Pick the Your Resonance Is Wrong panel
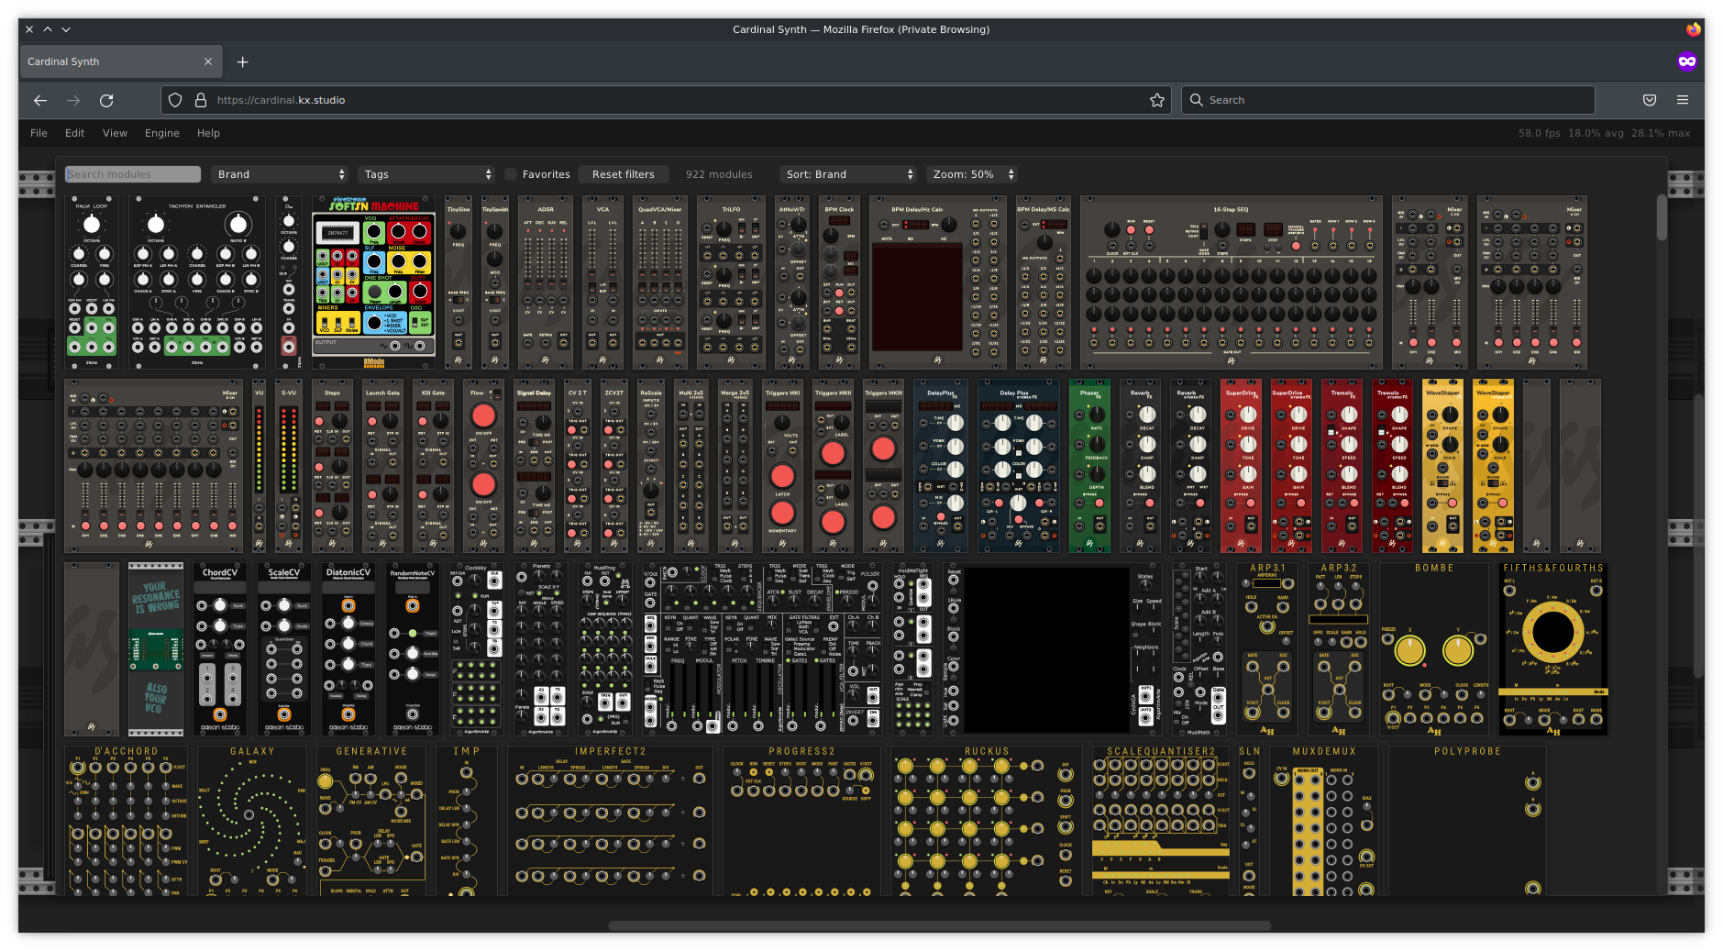Viewport: 1723px width, 951px height. pyautogui.click(x=156, y=649)
